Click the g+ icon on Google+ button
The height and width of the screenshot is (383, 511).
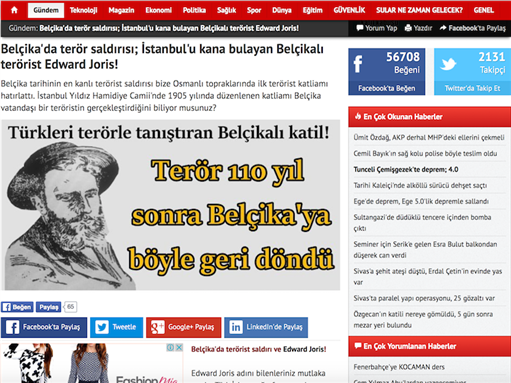(157, 327)
